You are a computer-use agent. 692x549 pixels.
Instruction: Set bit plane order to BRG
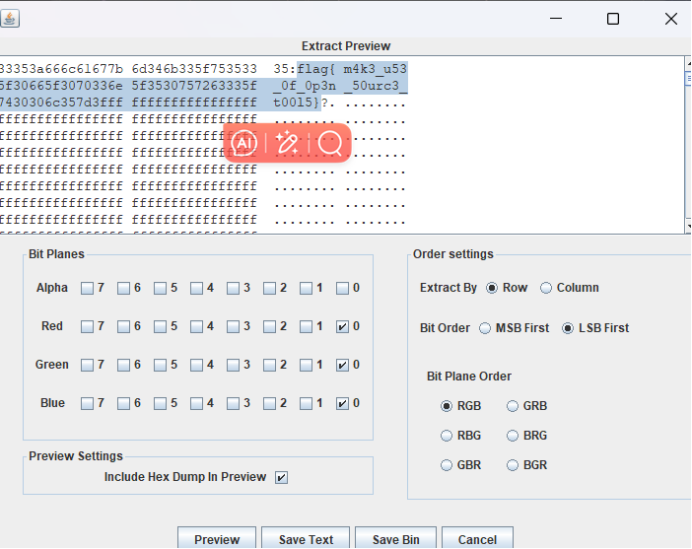512,436
